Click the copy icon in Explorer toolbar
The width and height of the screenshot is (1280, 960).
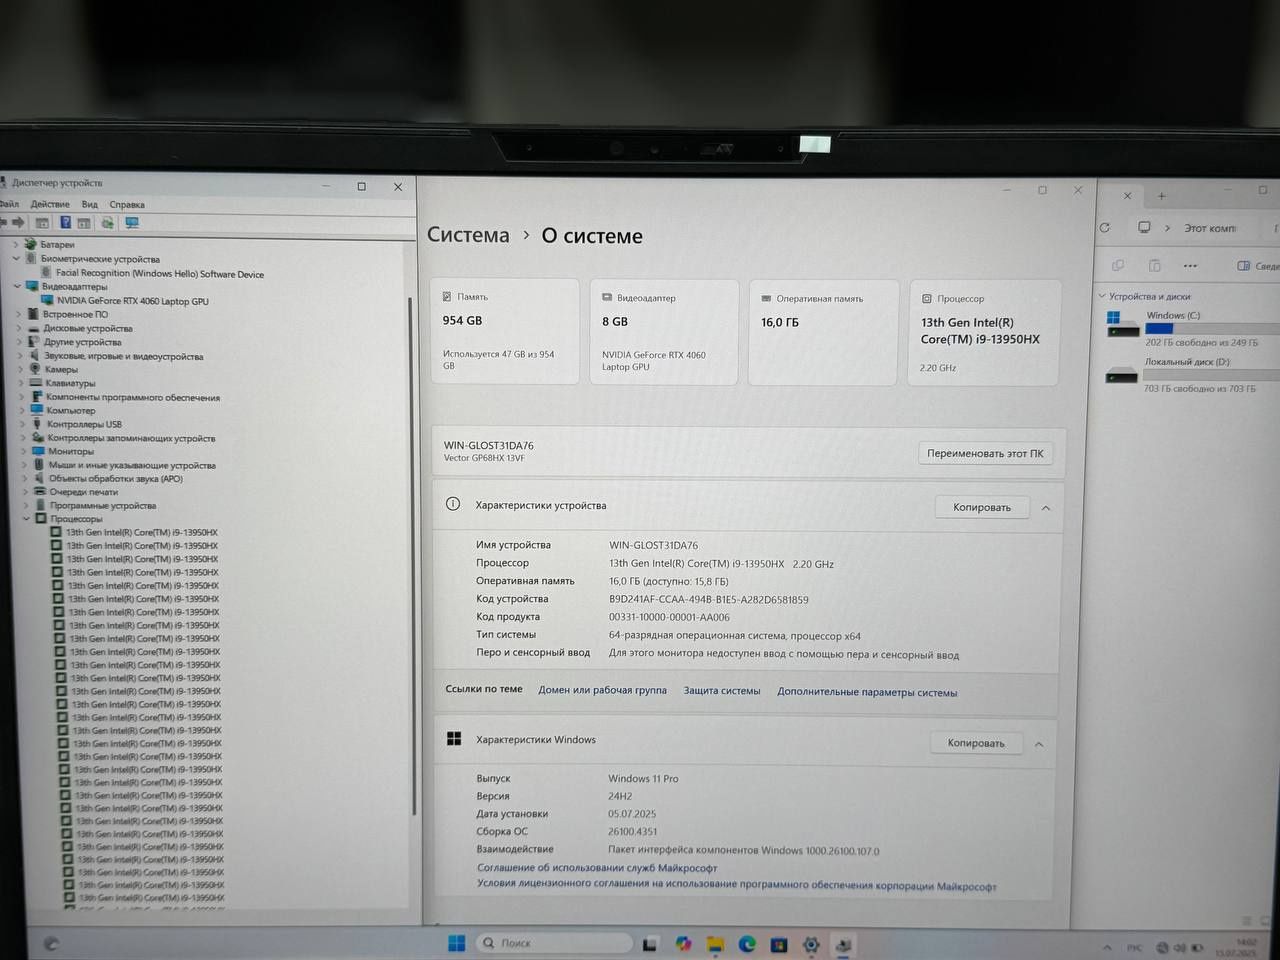pyautogui.click(x=1118, y=265)
